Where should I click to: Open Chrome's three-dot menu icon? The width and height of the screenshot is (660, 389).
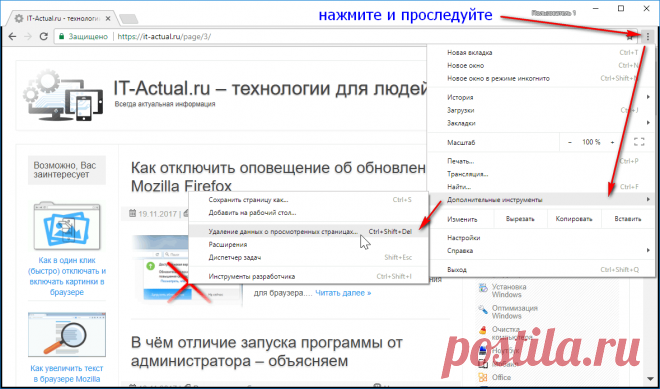[648, 37]
